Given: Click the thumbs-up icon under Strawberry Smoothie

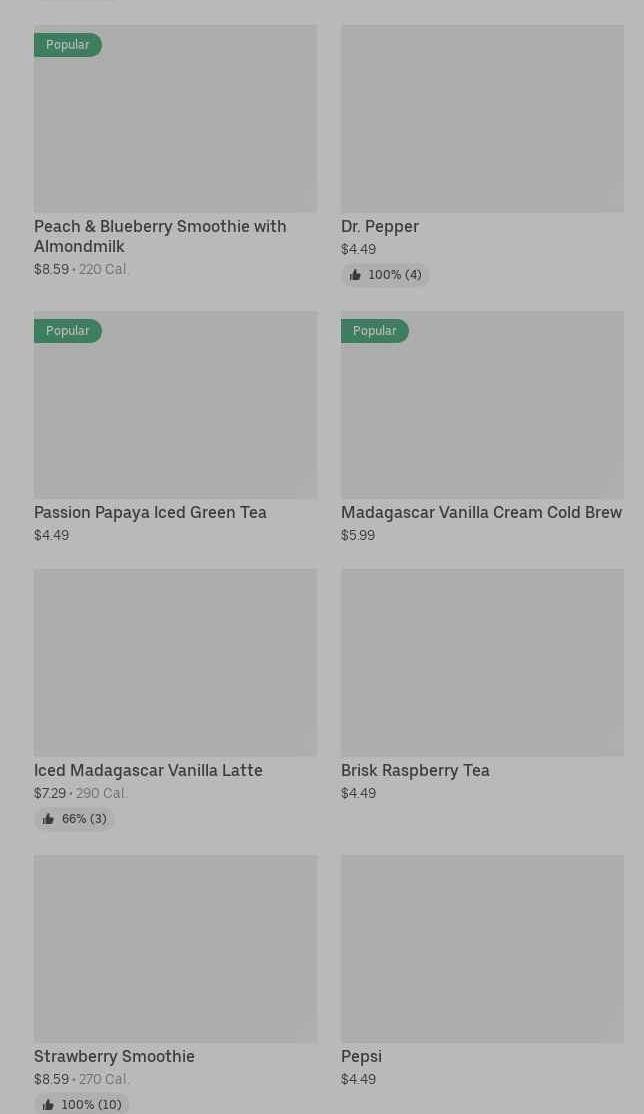Looking at the screenshot, I should point(48,1105).
